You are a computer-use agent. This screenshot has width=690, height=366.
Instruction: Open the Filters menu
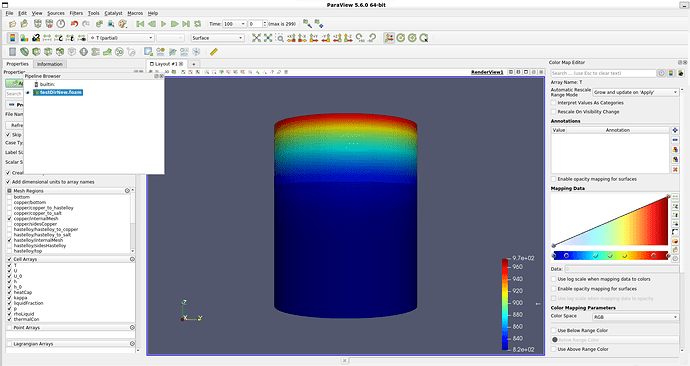coord(76,13)
